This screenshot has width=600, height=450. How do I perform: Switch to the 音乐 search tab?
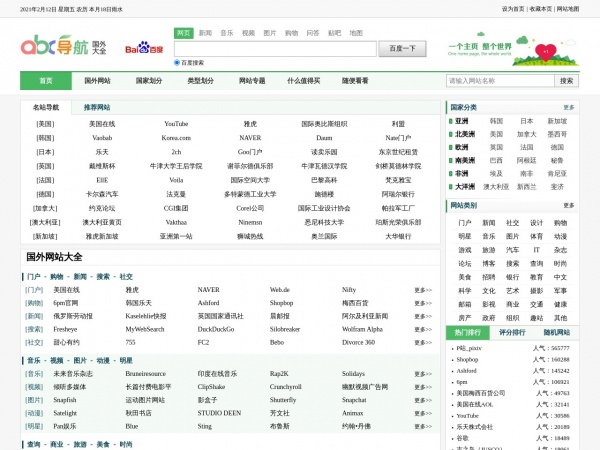[x=227, y=33]
